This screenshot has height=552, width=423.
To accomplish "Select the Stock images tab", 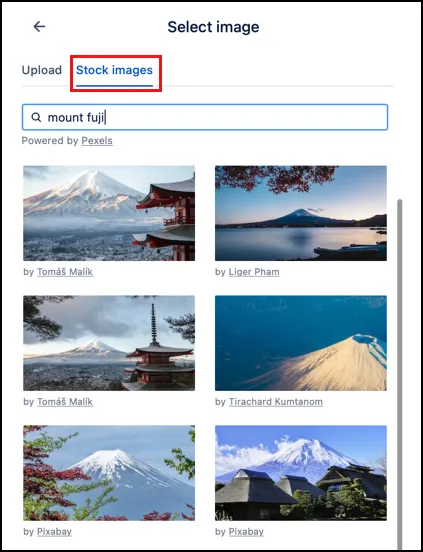I will click(114, 70).
